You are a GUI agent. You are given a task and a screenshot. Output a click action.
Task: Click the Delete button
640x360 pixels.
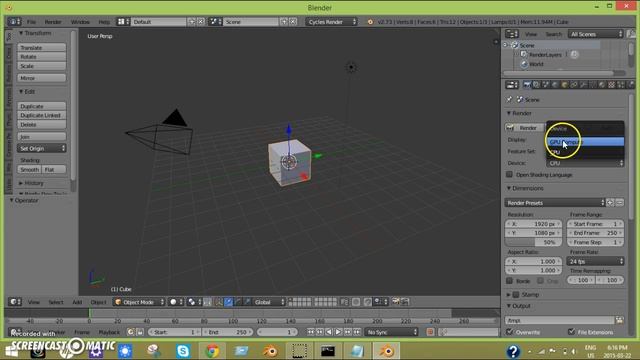tap(41, 124)
